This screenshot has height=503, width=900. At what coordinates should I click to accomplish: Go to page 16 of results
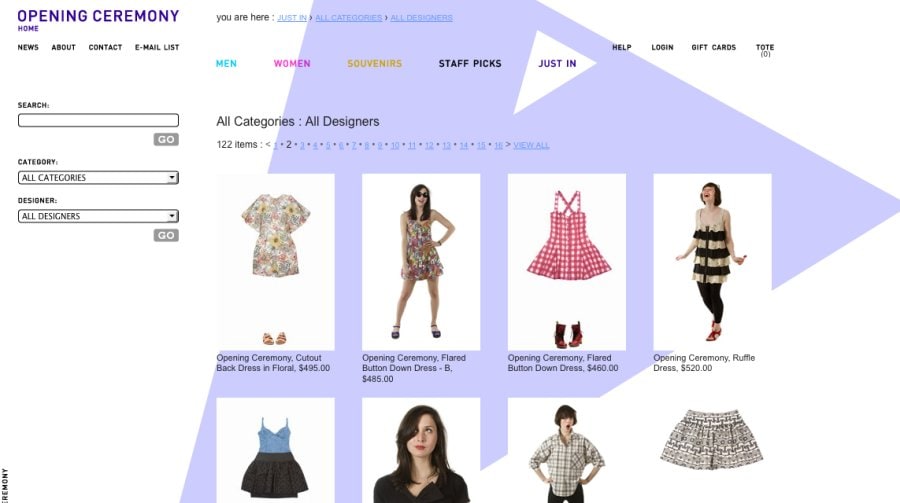pyautogui.click(x=498, y=146)
